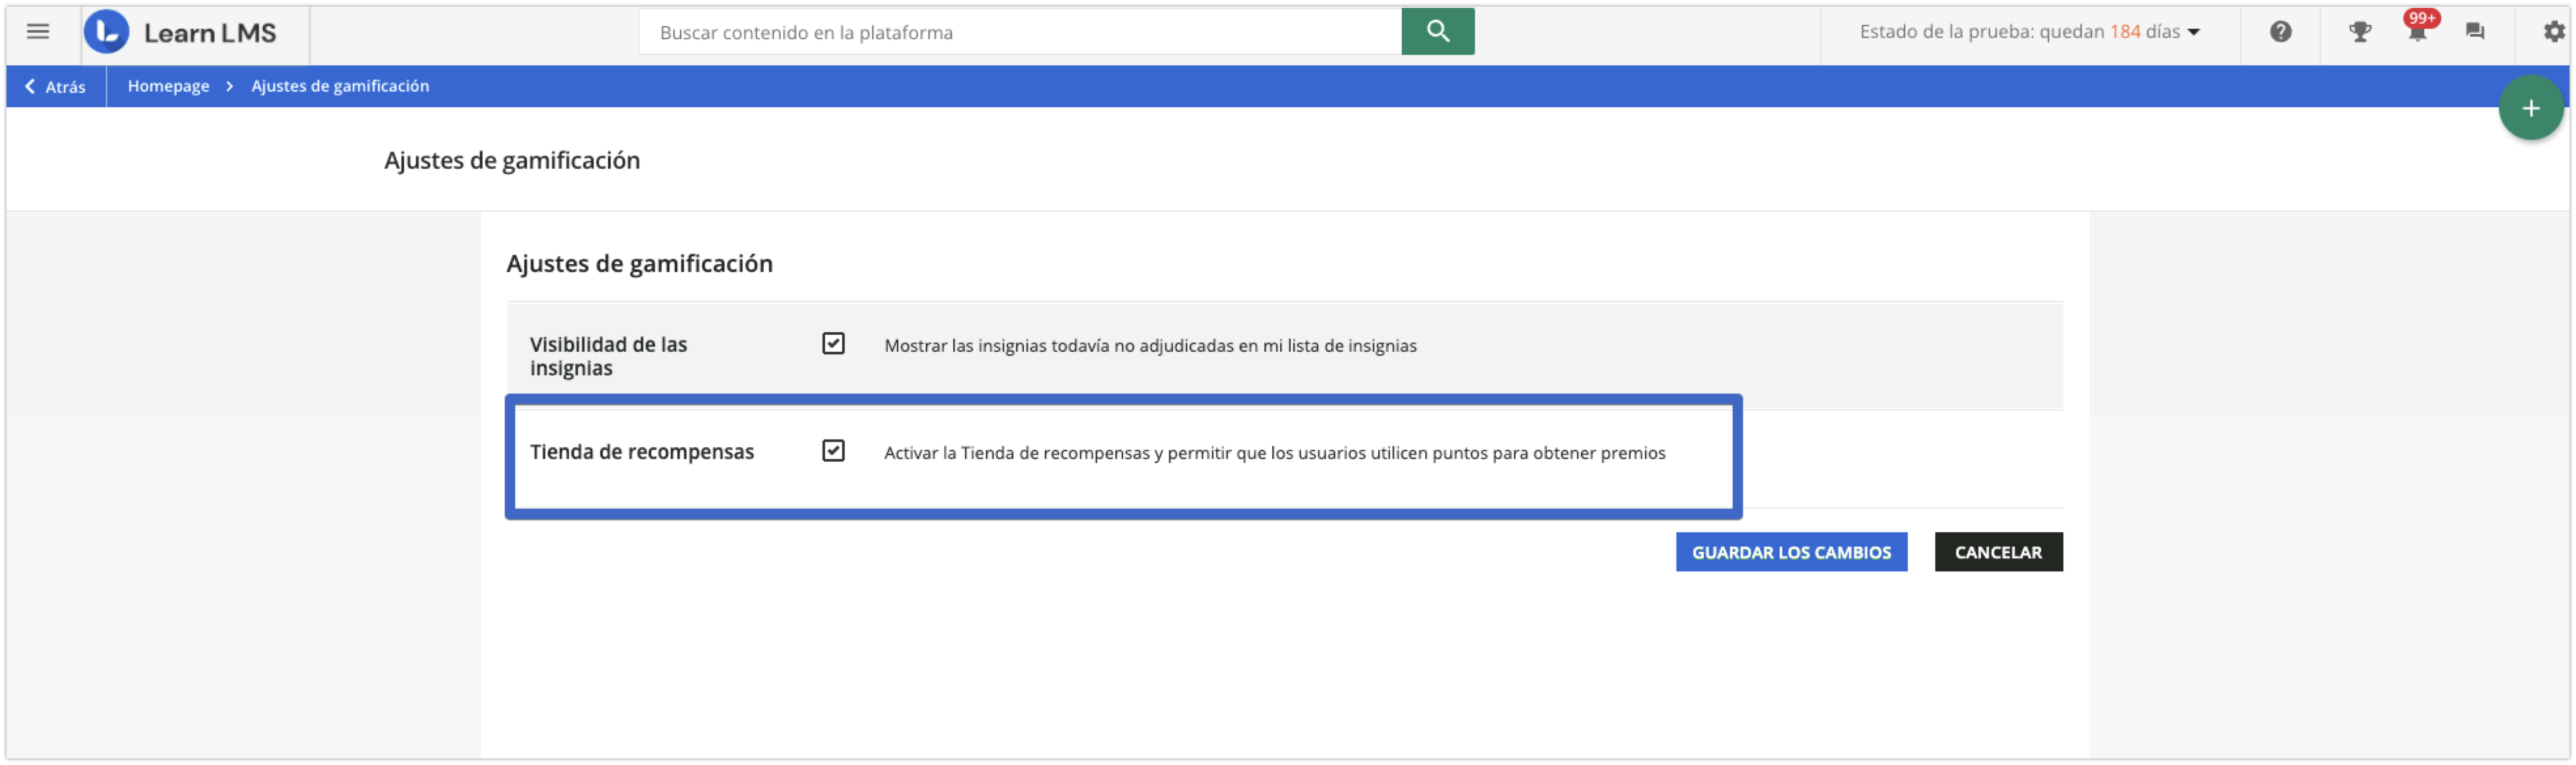Click the green search magnifier button
Viewport: 2576px width, 765px height.
pyautogui.click(x=1437, y=32)
